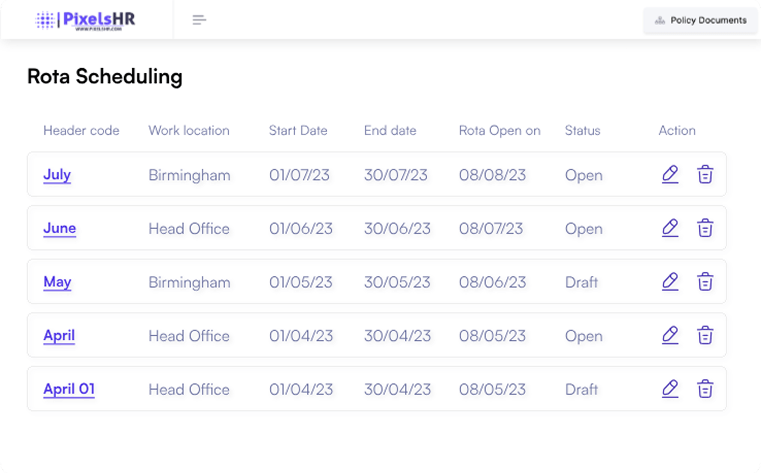Screen dimensions: 761x473
Task: Follow the April rota link
Action: 59,336
